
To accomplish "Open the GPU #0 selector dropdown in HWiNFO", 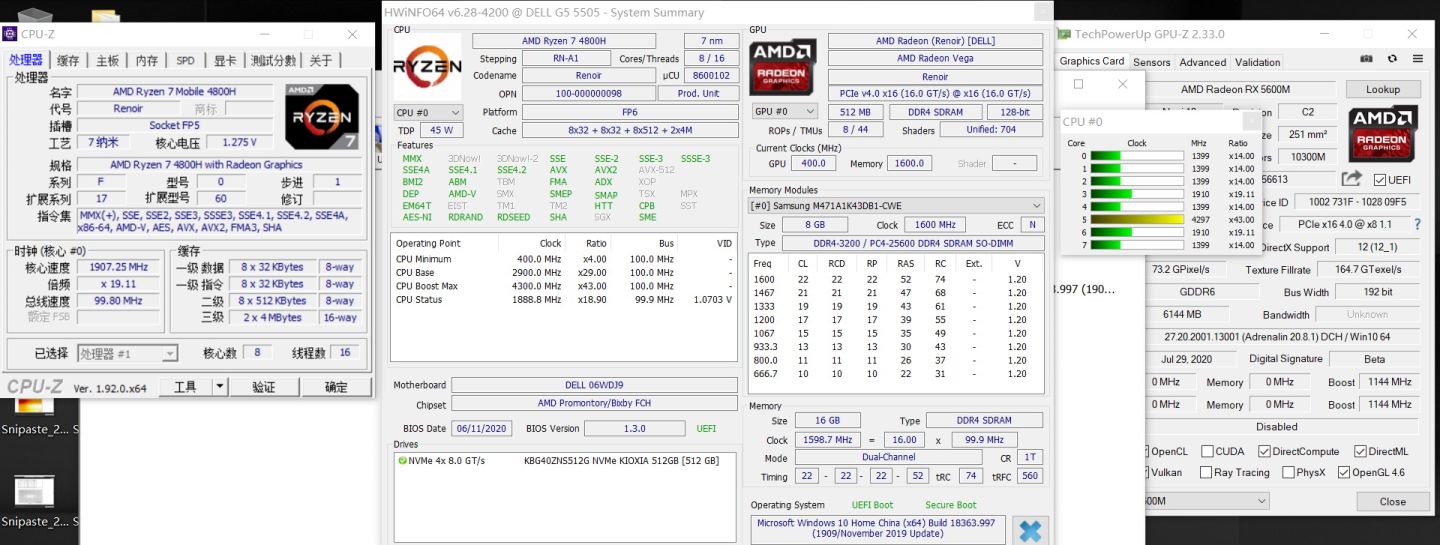I will coord(785,112).
